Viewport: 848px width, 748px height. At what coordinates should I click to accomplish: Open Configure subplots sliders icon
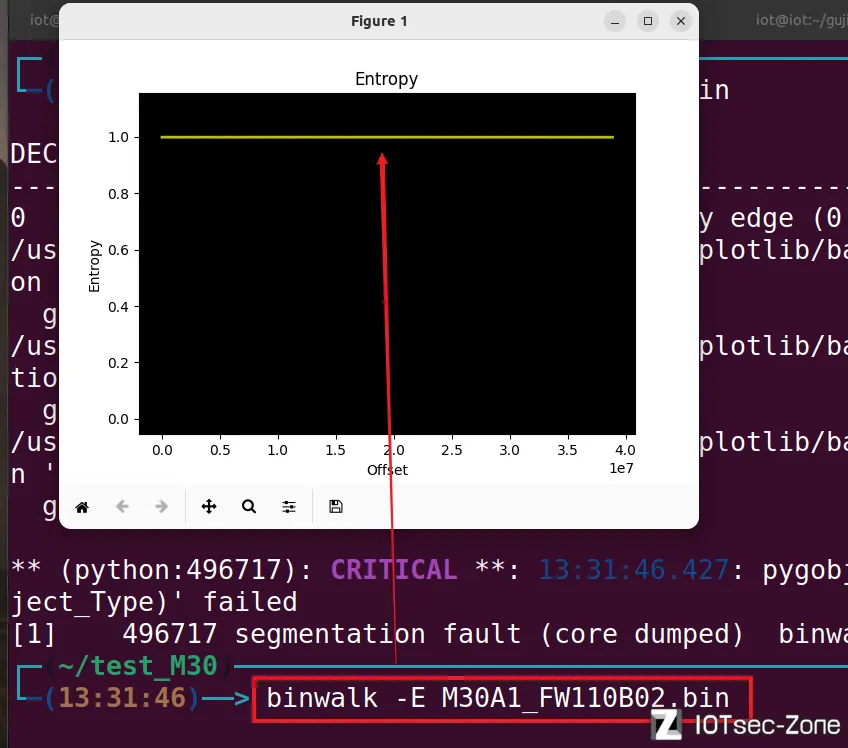[x=289, y=507]
